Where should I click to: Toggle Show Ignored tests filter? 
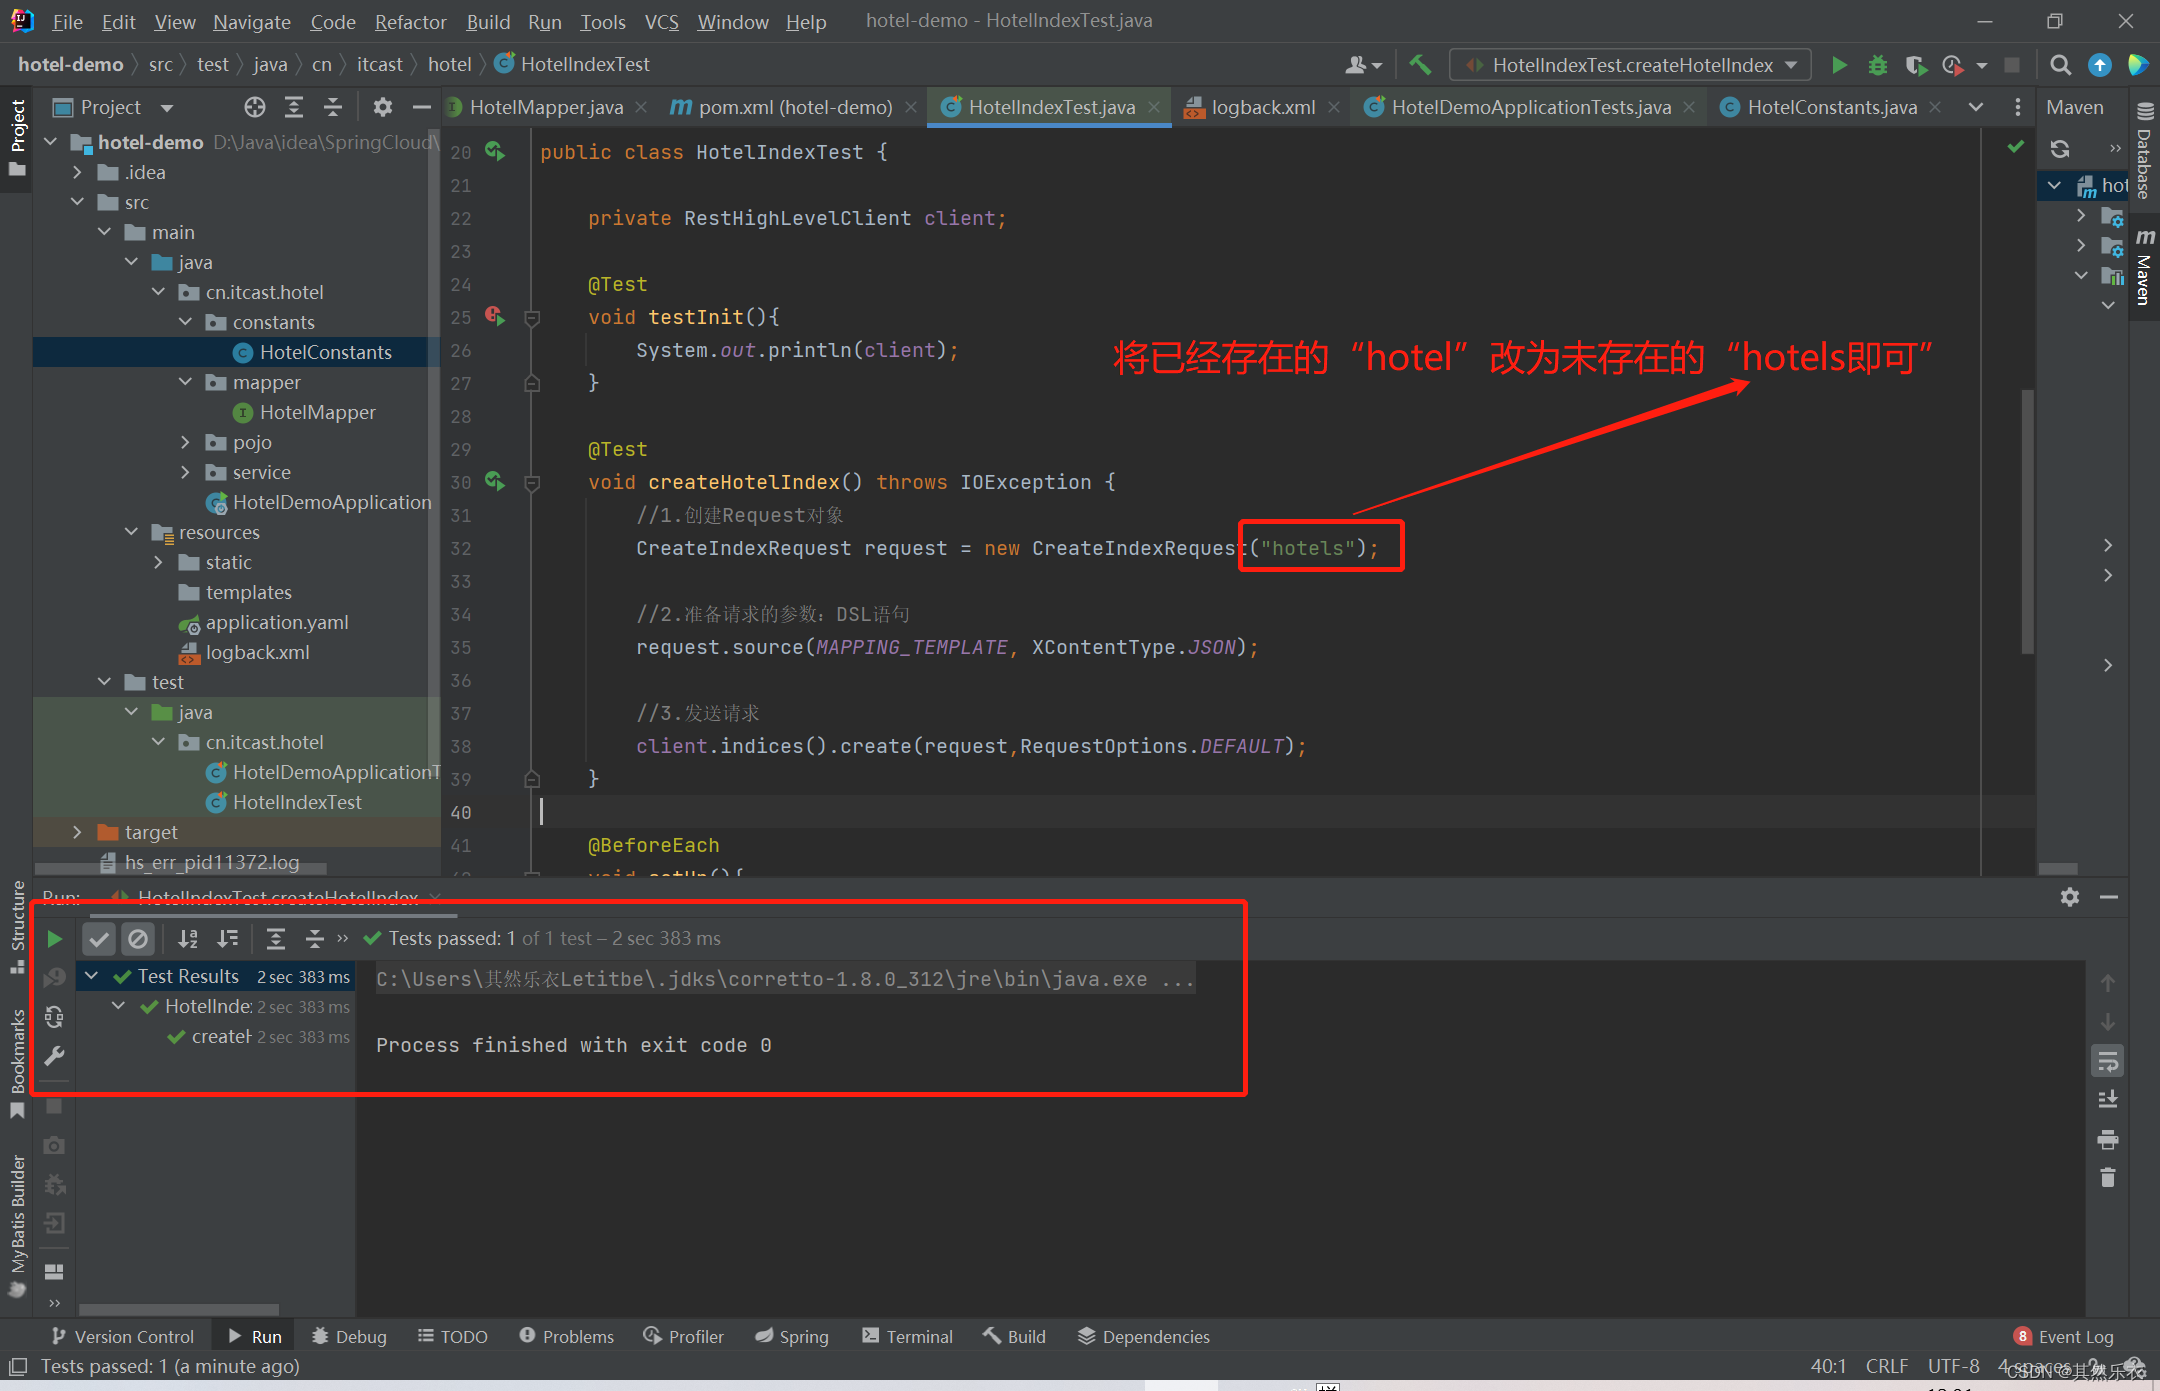pyautogui.click(x=139, y=938)
